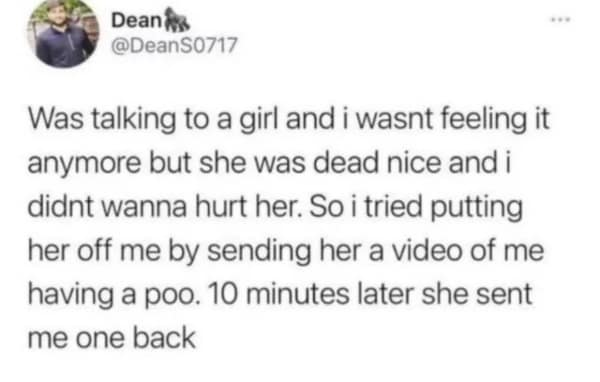
Task: Click the tweet line starting 'her off me'
Action: tap(286, 251)
